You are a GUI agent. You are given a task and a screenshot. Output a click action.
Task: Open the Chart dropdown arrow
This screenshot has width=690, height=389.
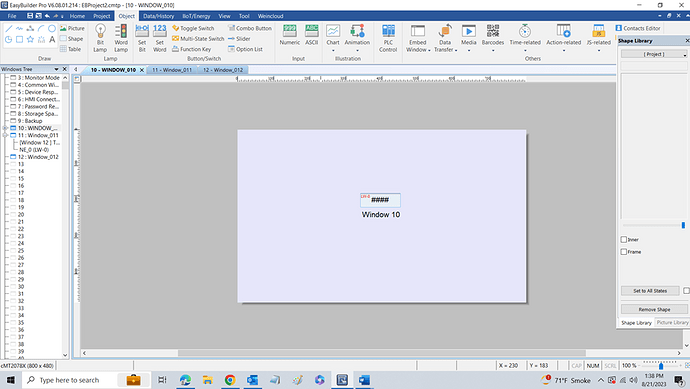tap(333, 51)
